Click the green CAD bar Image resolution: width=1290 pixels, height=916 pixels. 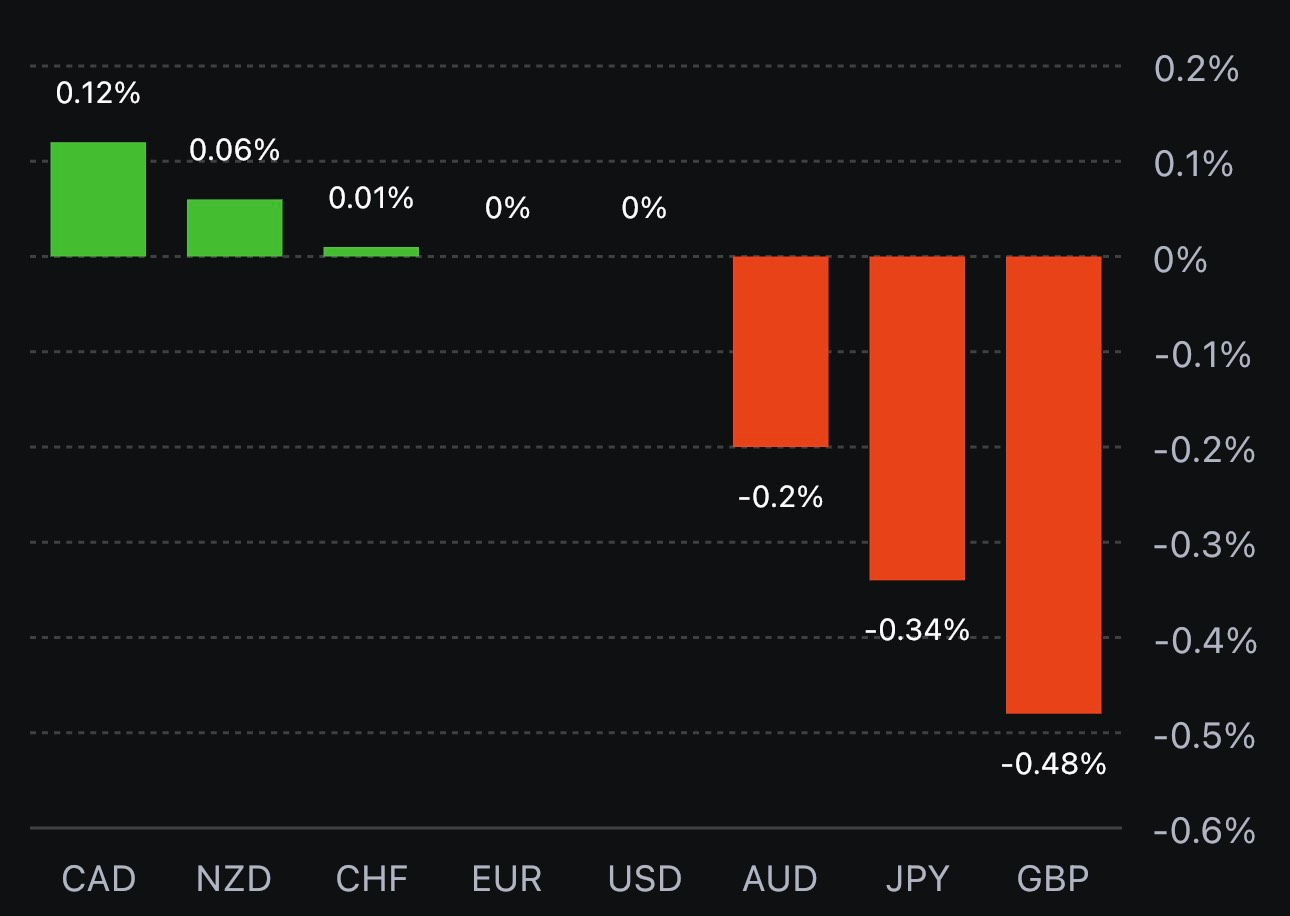(x=98, y=199)
